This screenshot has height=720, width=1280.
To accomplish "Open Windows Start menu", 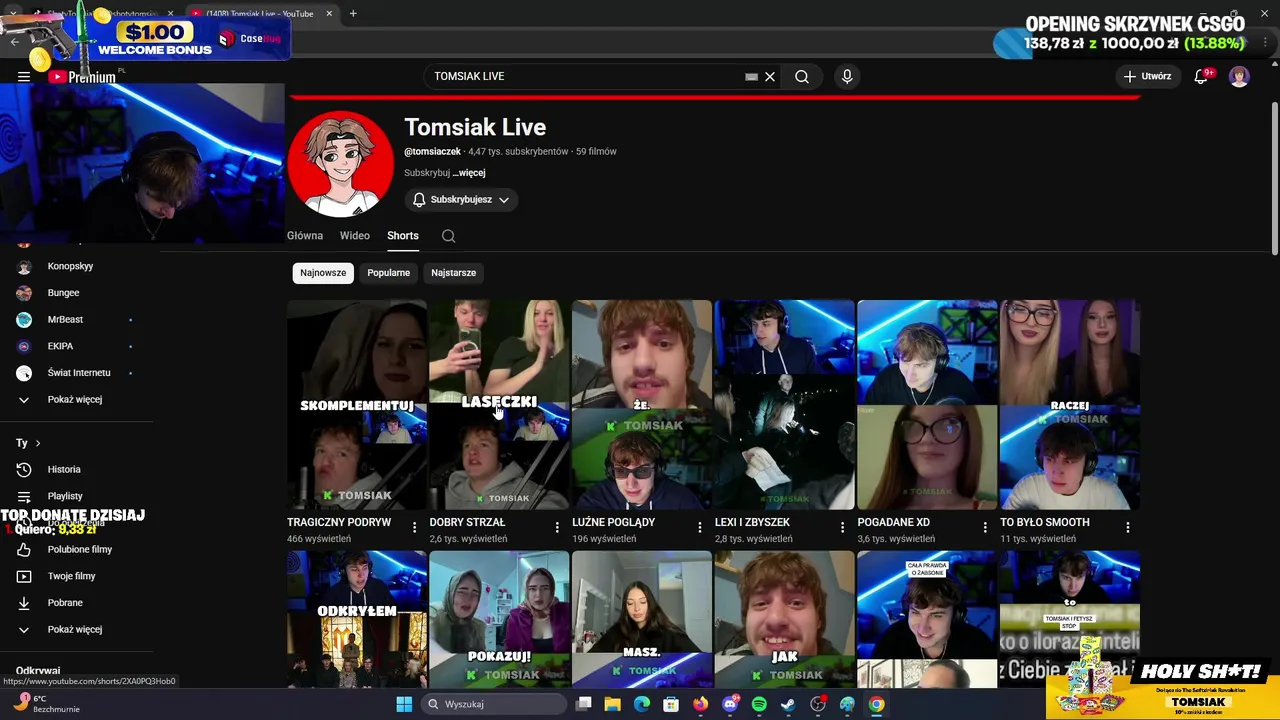I will point(404,704).
